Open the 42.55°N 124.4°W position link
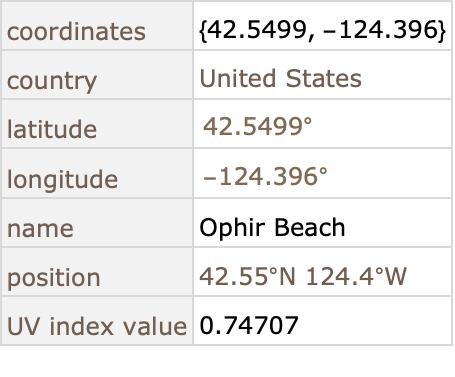Screen dimensions: 455x377 303,276
